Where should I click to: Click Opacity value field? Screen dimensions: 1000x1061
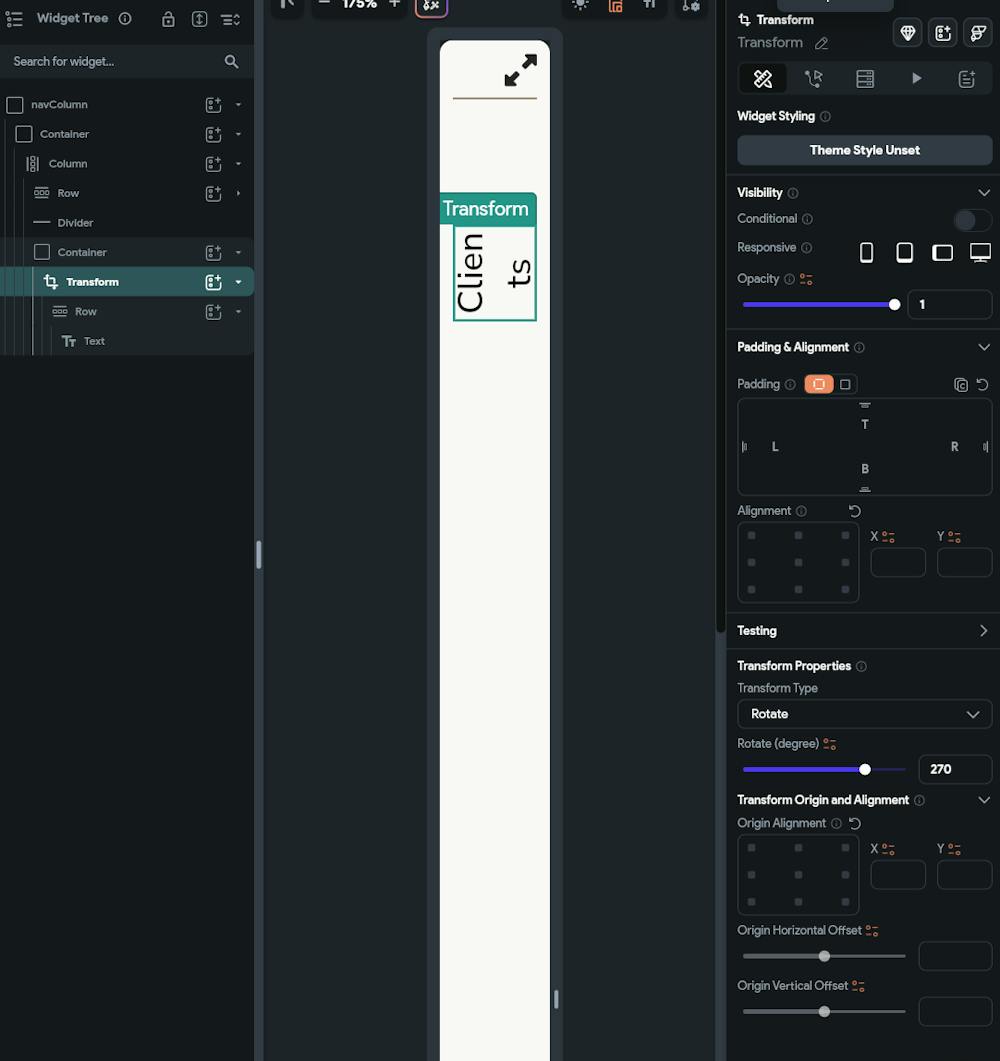(949, 305)
